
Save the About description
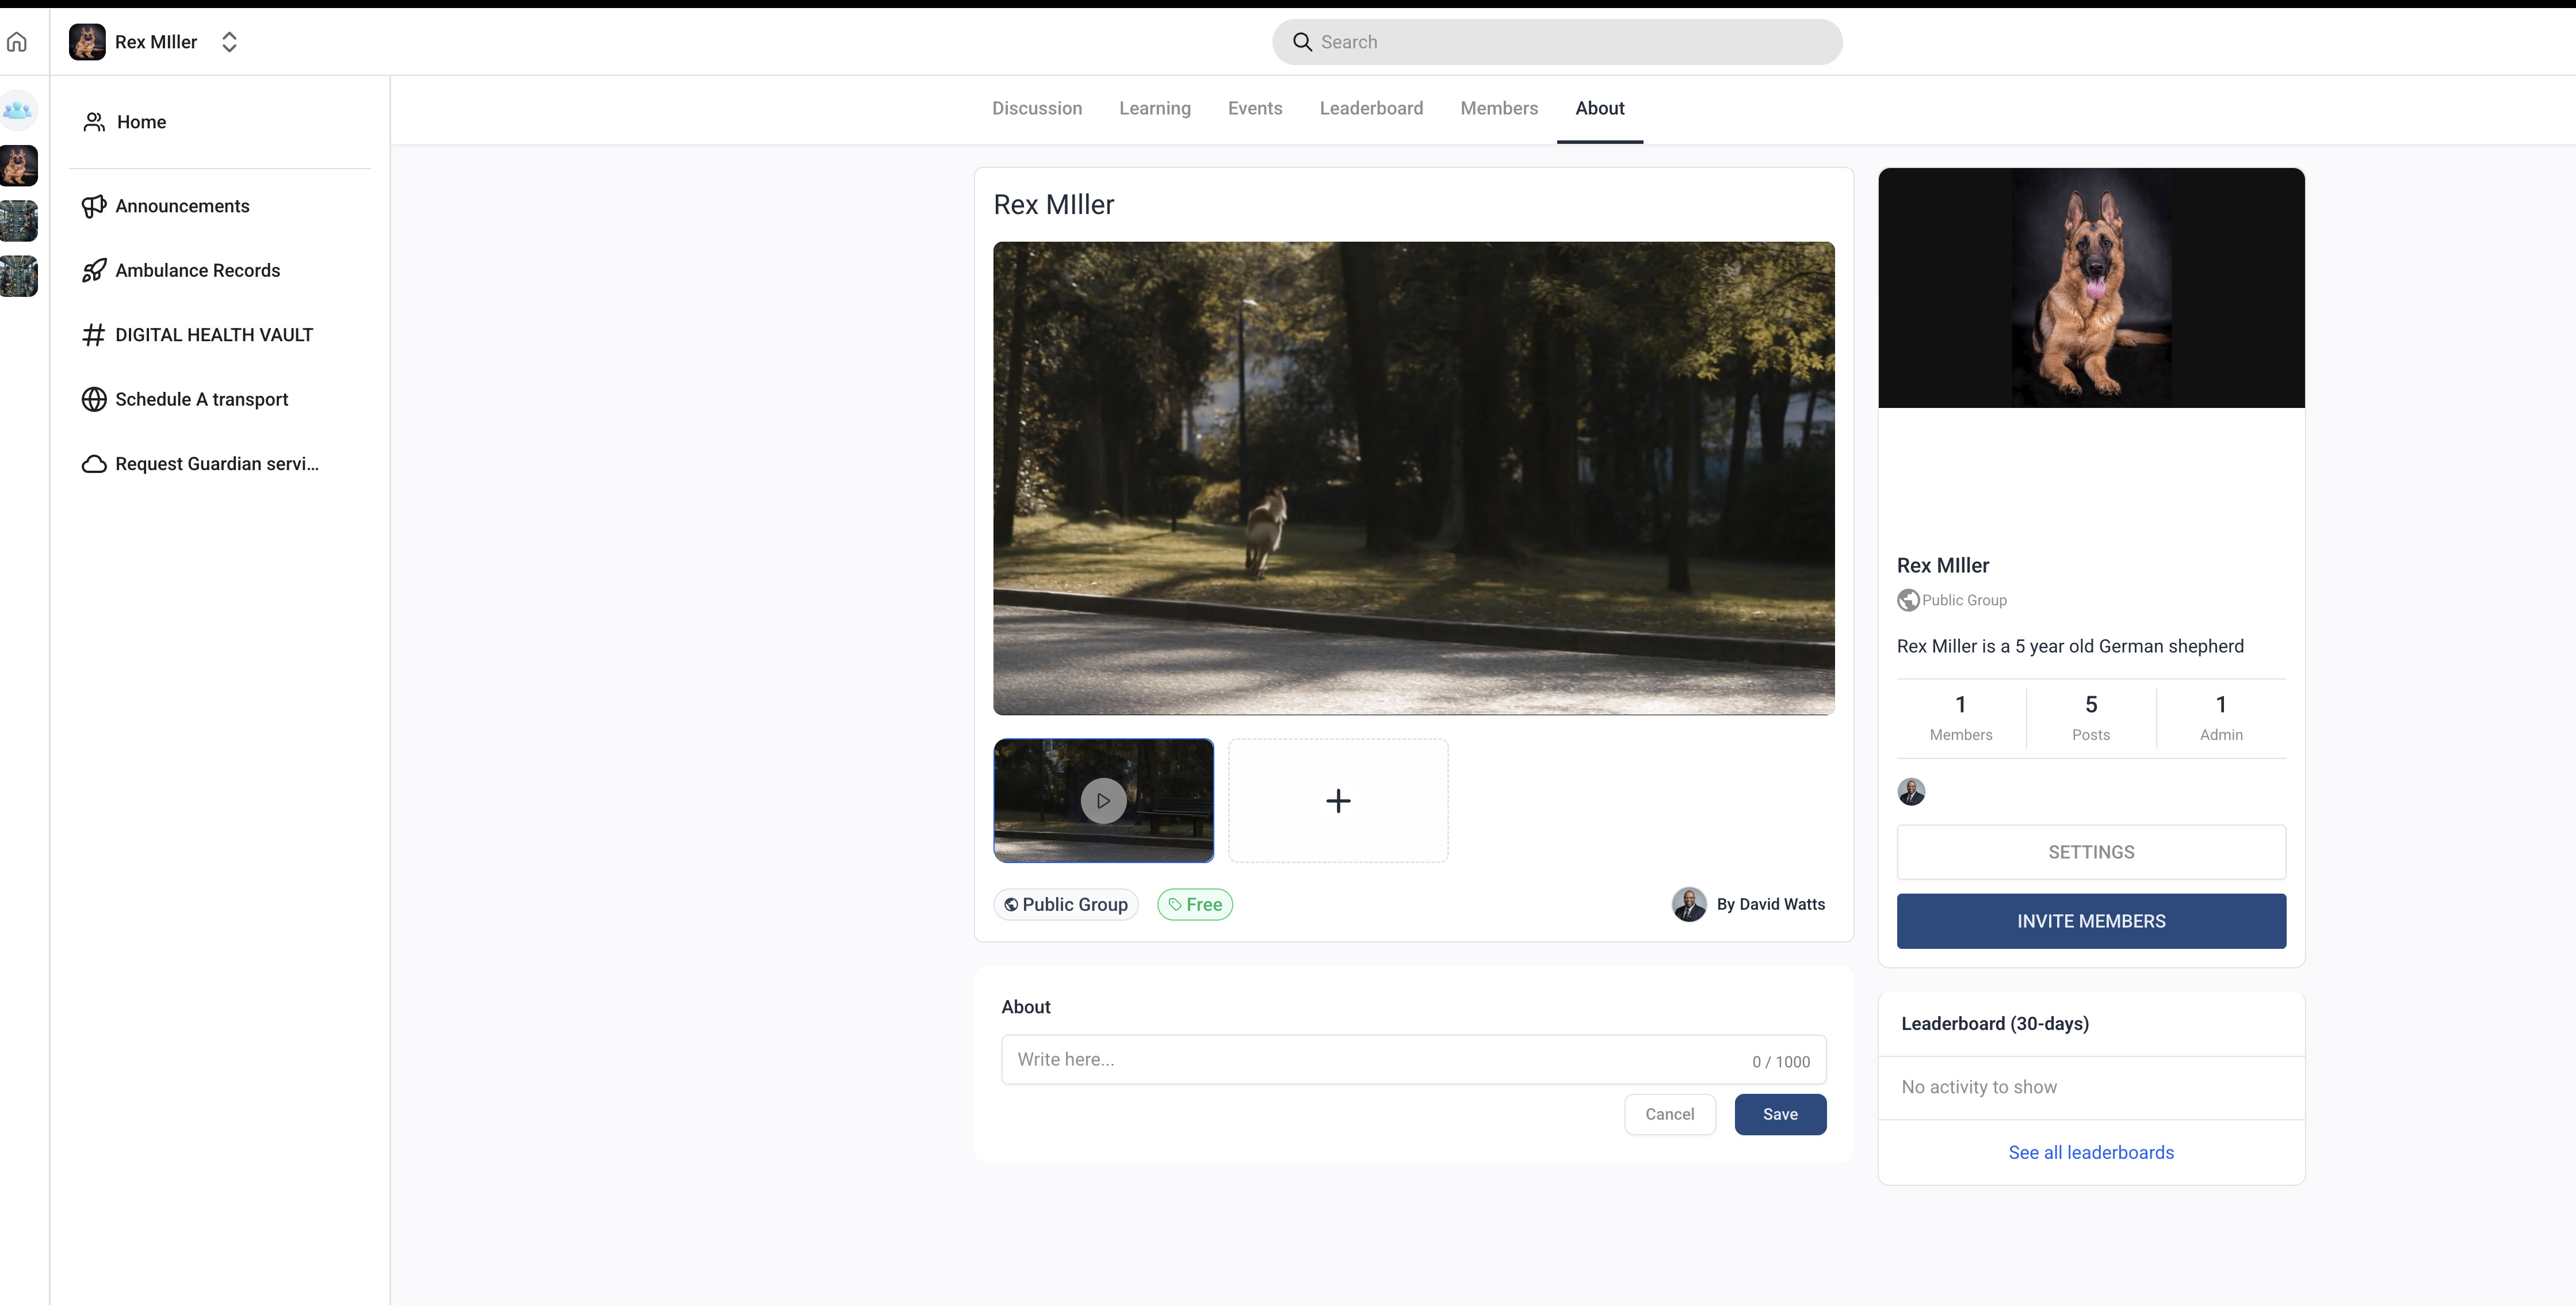click(x=1779, y=1114)
